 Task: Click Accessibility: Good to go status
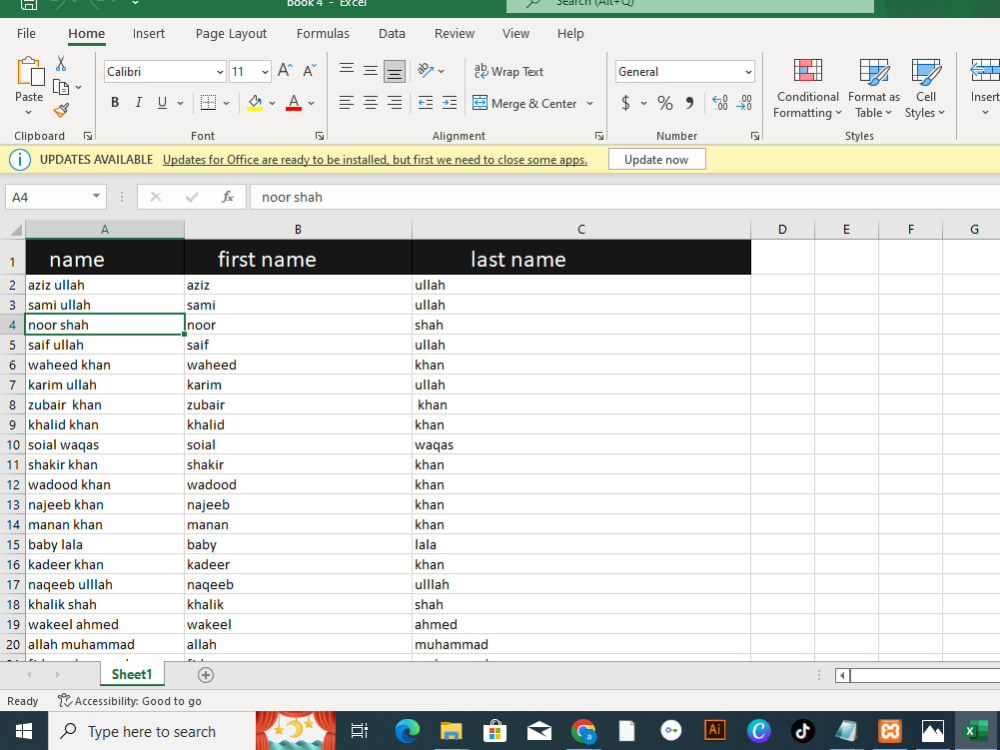pyautogui.click(x=130, y=701)
